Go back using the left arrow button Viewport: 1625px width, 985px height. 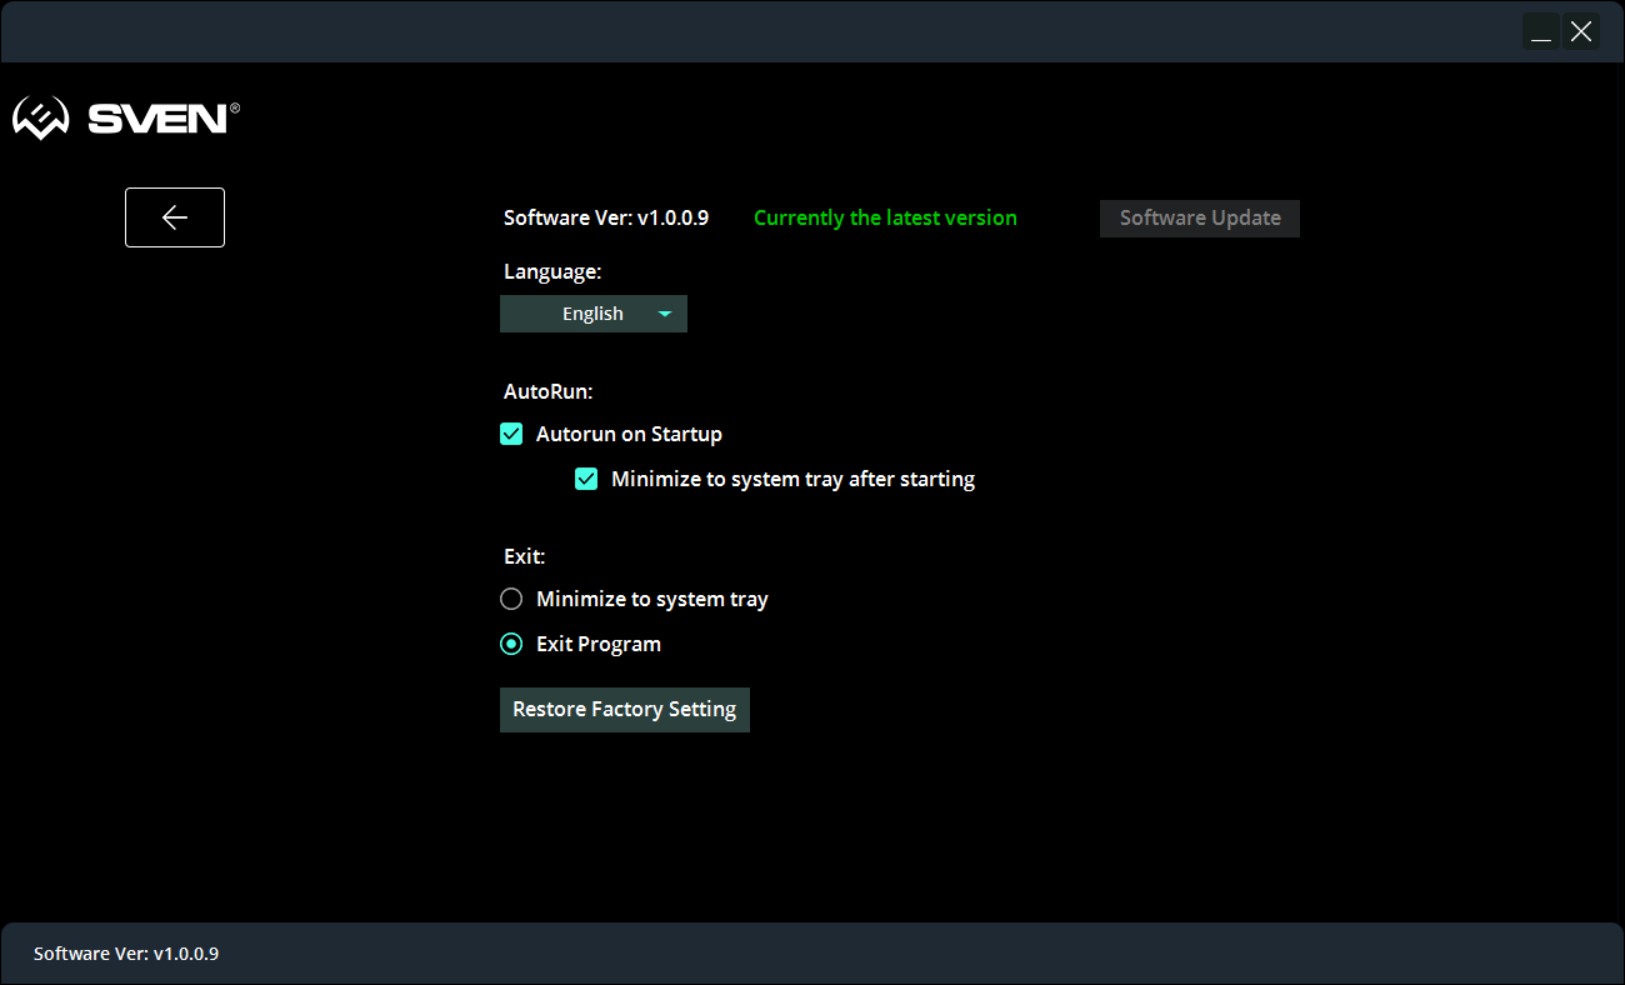coord(175,217)
